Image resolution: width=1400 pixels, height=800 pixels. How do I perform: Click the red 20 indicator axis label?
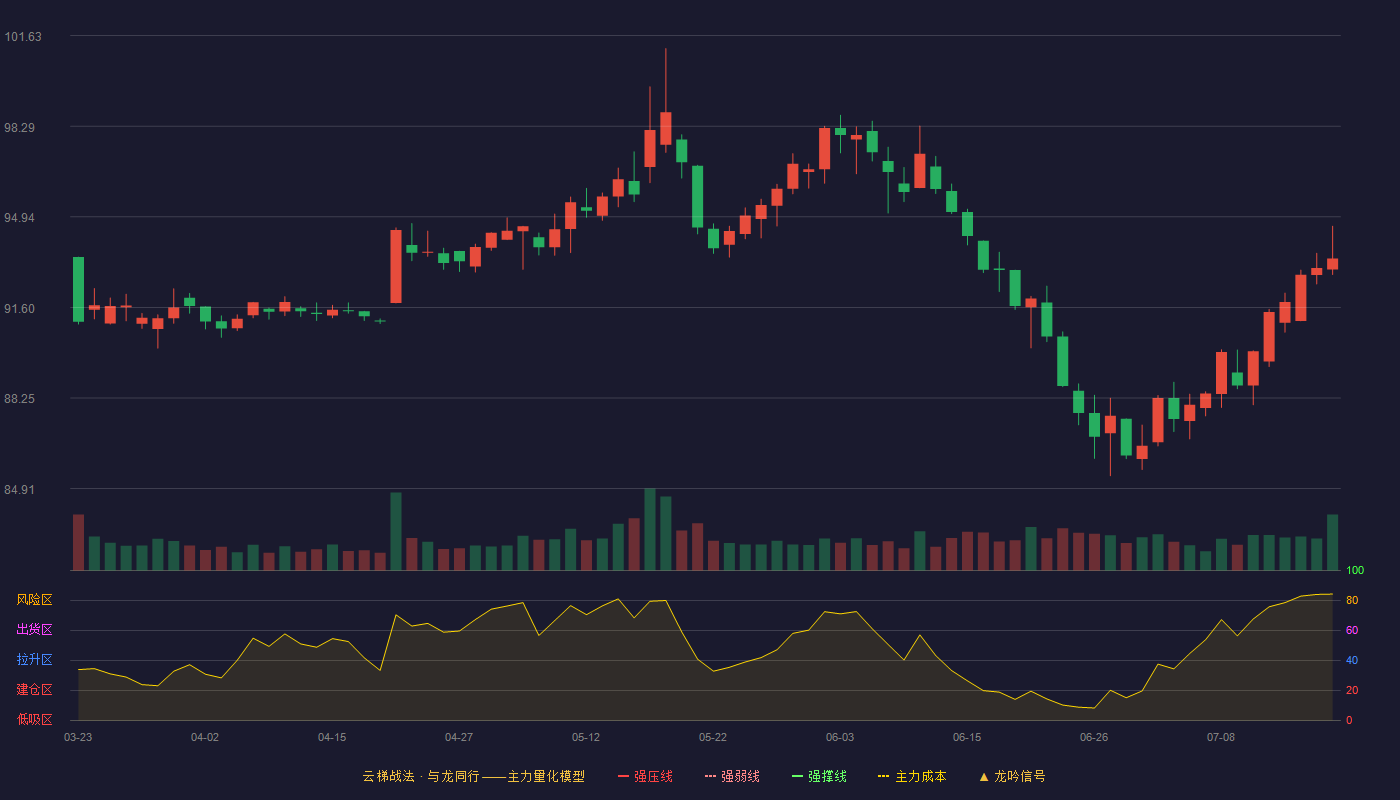[x=1352, y=690]
